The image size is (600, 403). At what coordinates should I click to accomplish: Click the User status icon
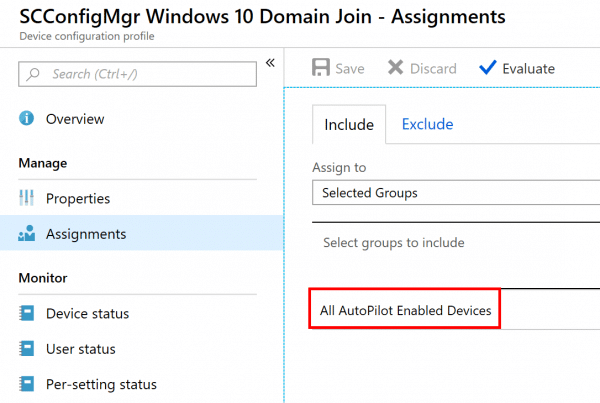coord(27,348)
